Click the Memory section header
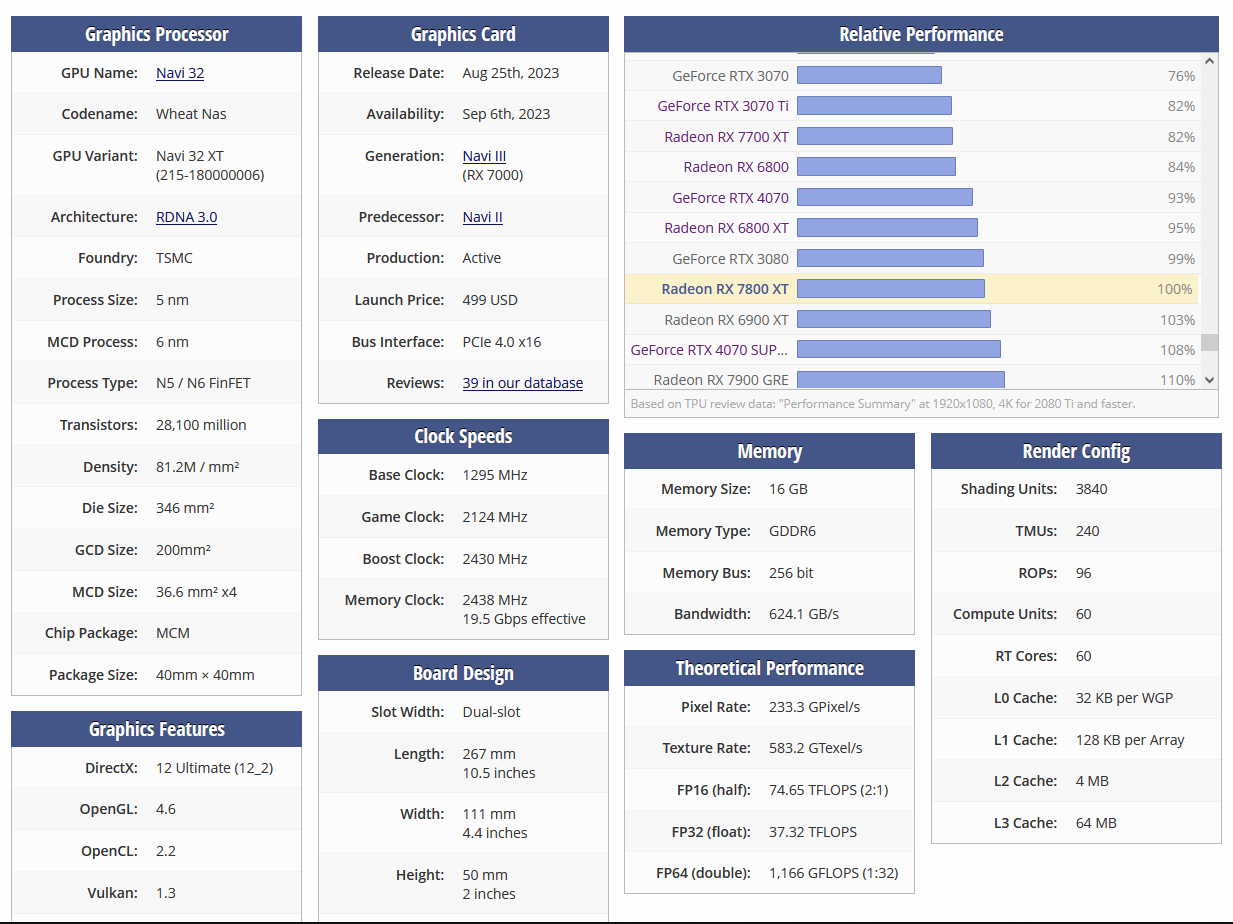This screenshot has width=1233, height=924. [x=769, y=451]
